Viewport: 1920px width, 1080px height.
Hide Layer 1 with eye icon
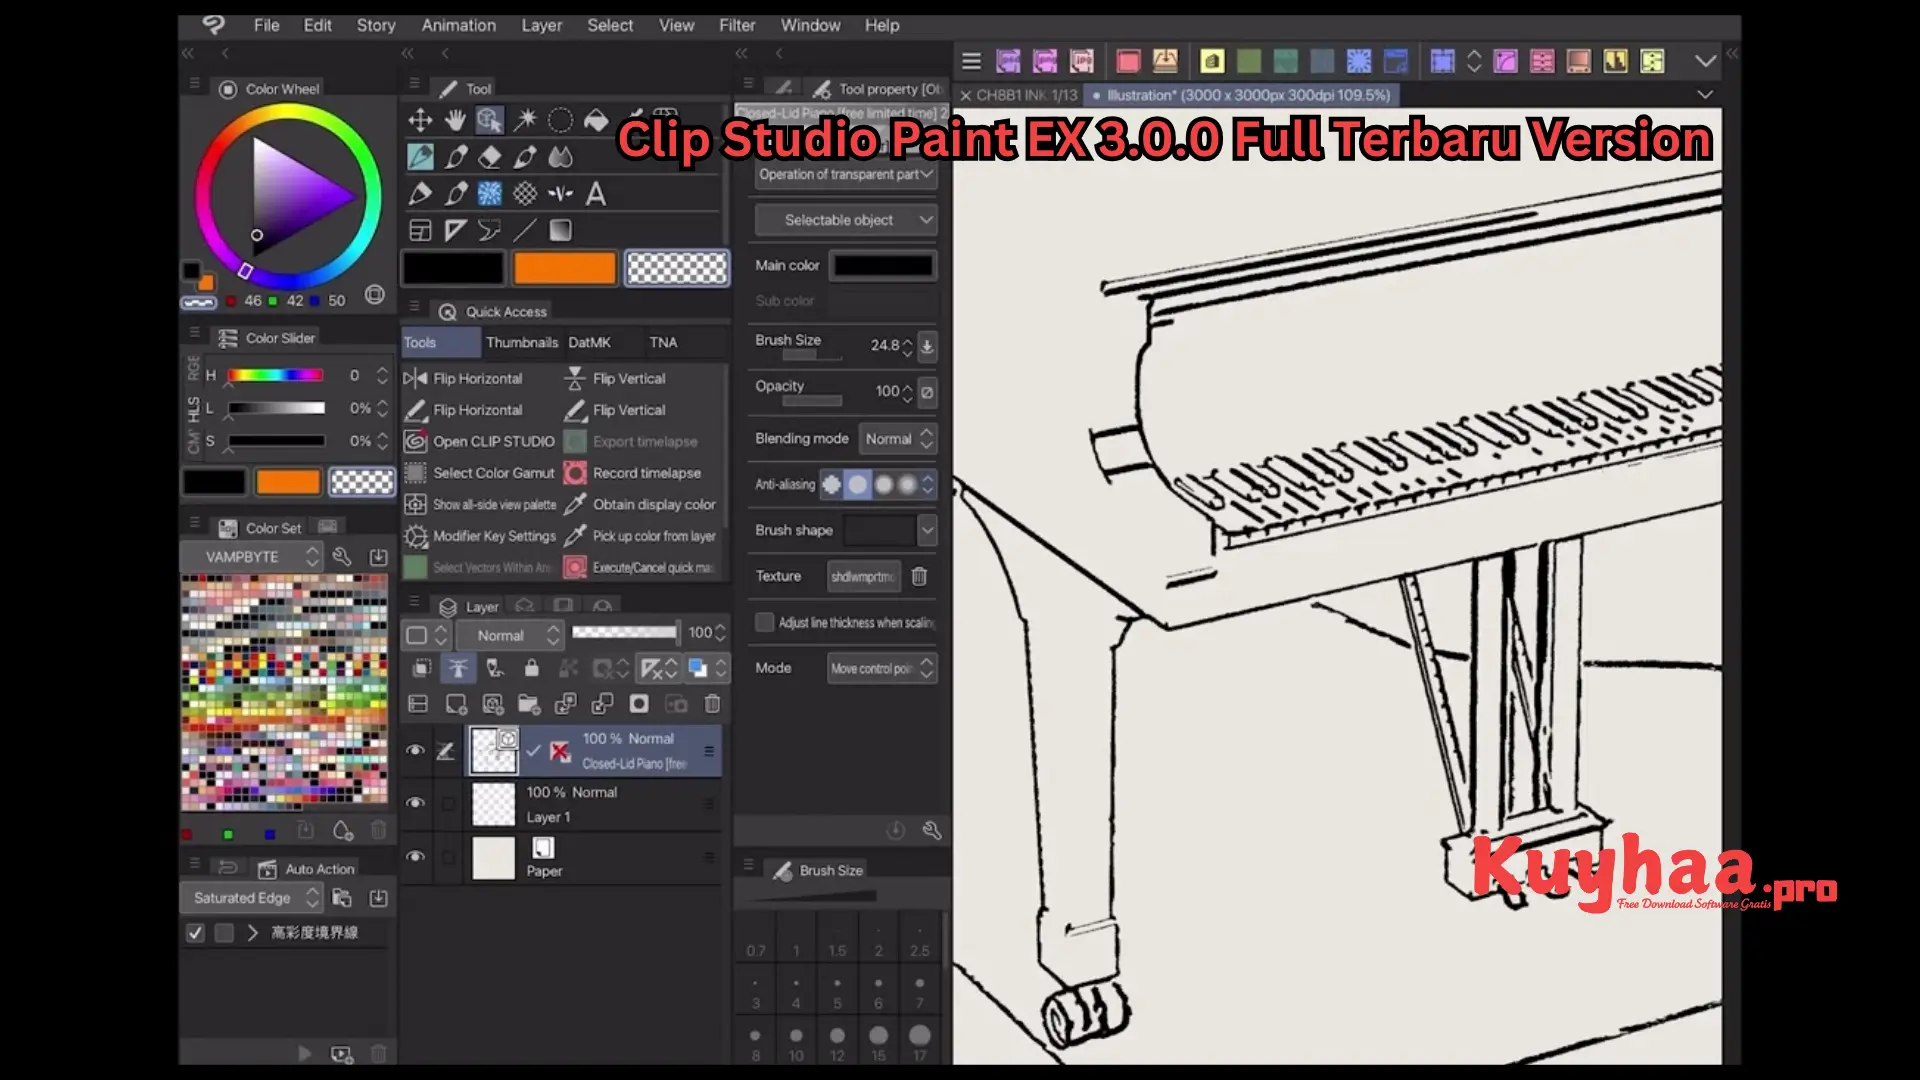(x=415, y=803)
